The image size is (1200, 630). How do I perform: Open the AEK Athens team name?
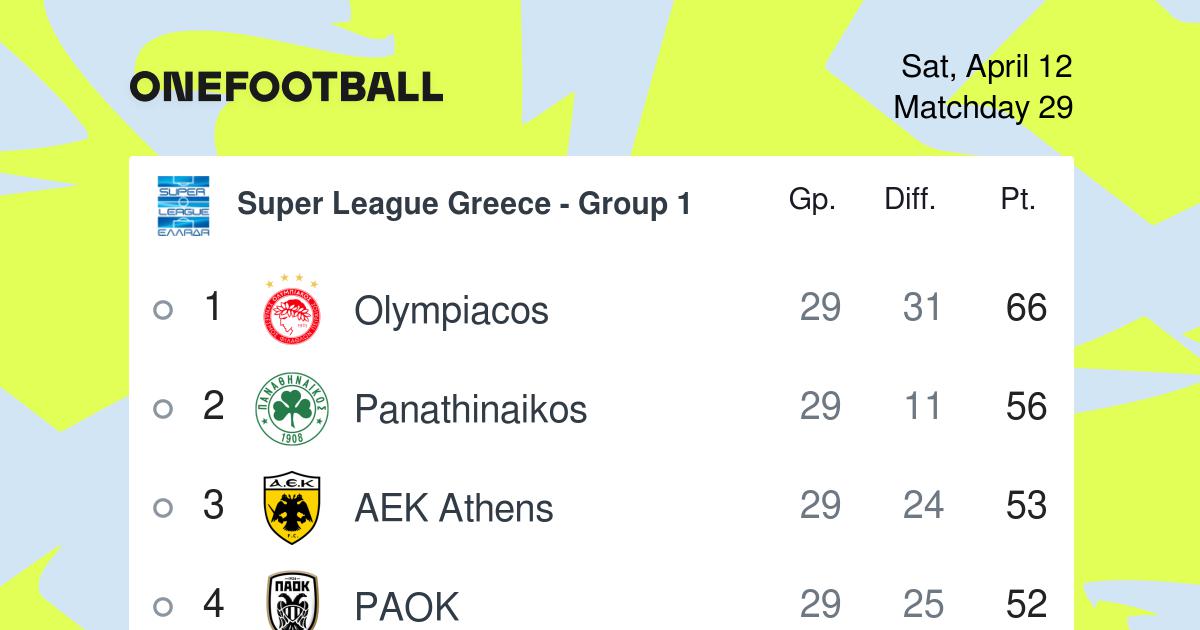pos(453,508)
